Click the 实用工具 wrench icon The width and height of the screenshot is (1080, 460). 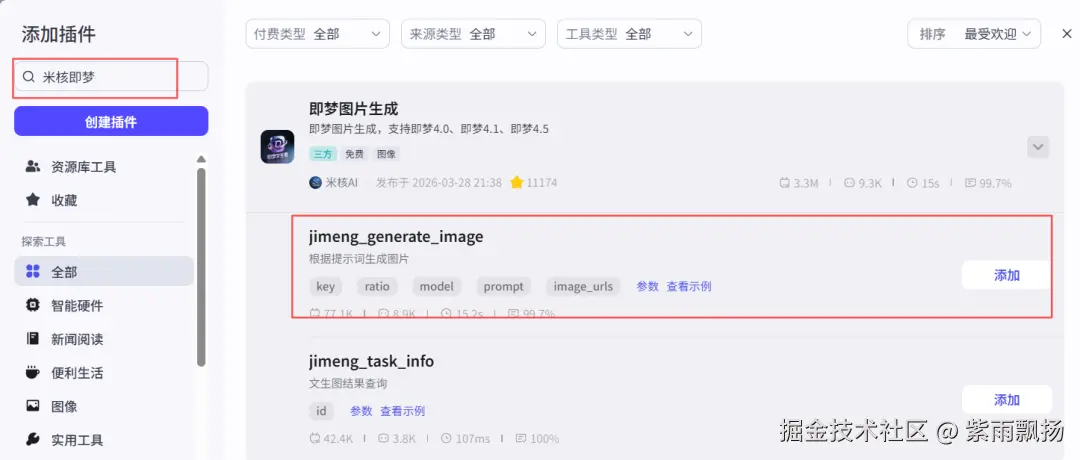[32, 439]
